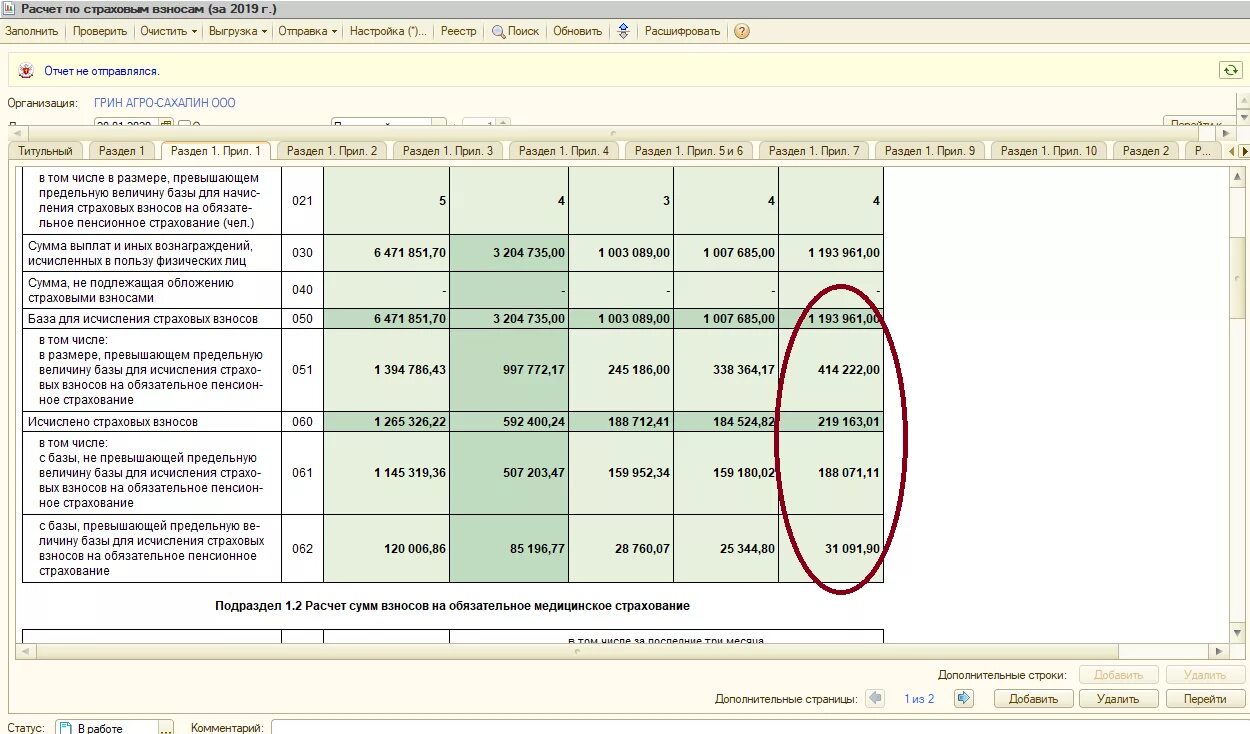
Task: Click the horizontal scrollbar below the table
Action: click(621, 651)
